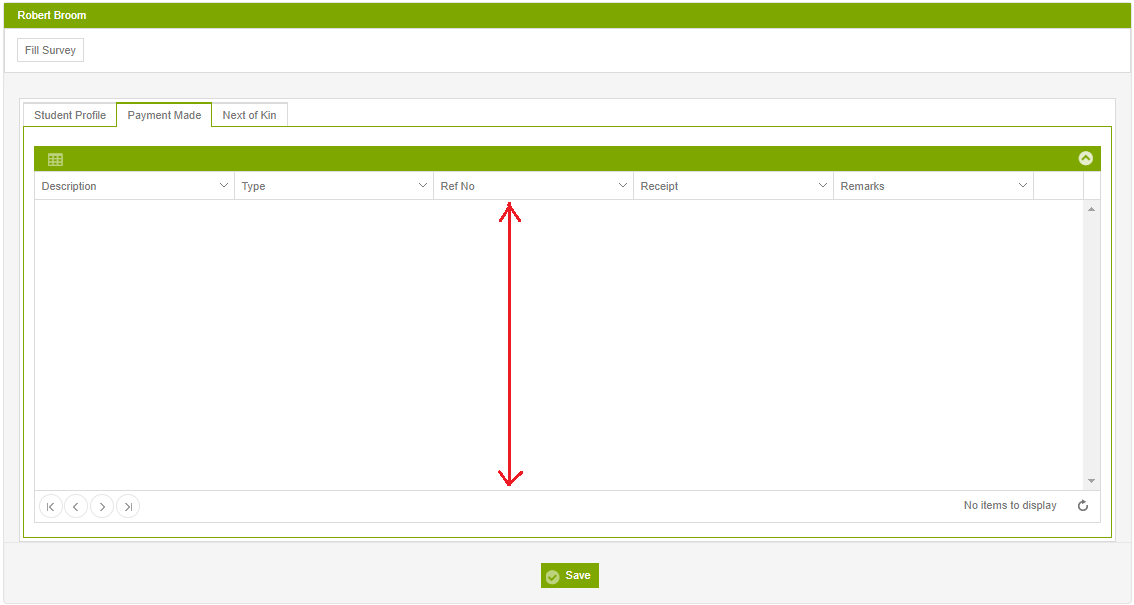Jump to last page of grid
Image resolution: width=1134 pixels, height=605 pixels.
(x=128, y=507)
